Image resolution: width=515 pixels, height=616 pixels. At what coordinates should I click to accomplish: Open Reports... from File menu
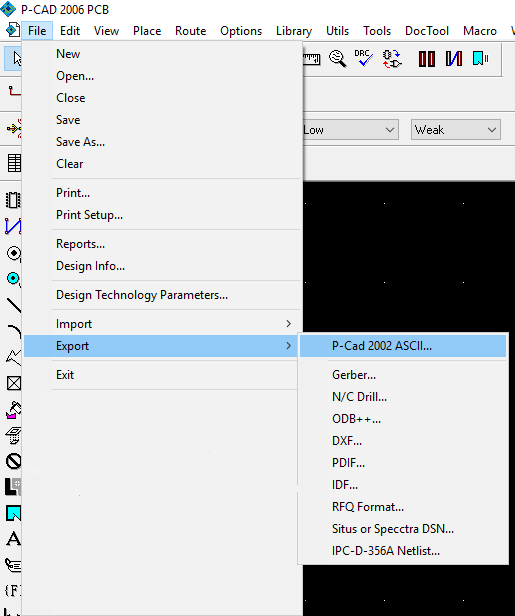[x=162, y=244]
